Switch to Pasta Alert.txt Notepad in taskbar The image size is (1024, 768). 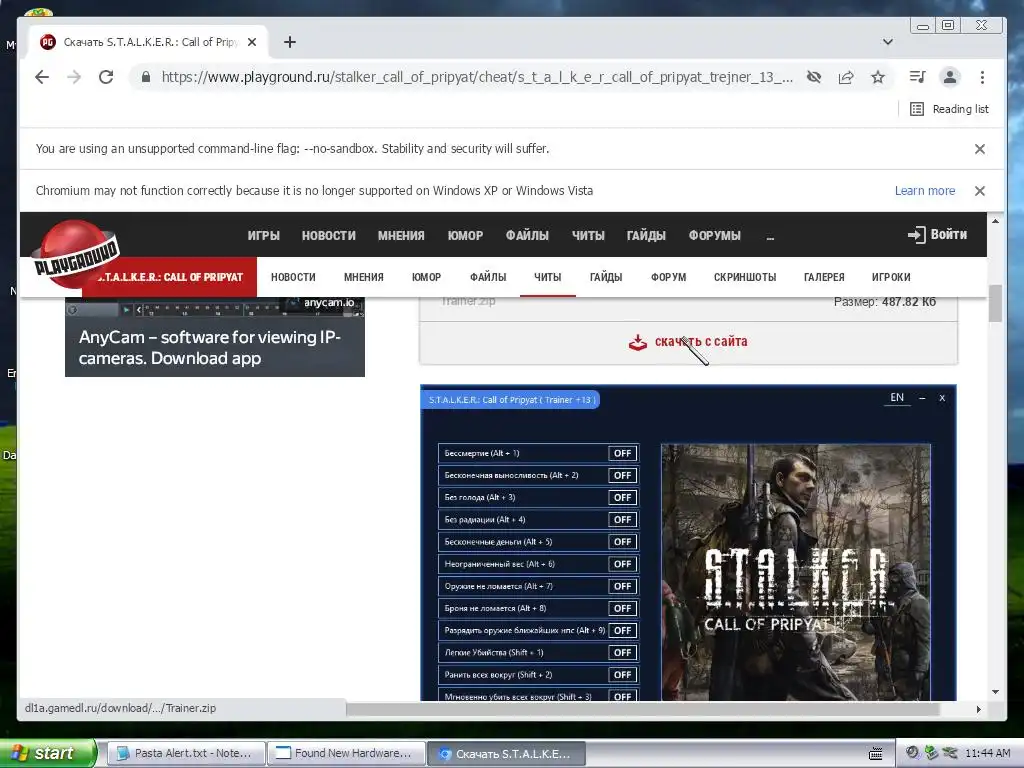pyautogui.click(x=185, y=754)
